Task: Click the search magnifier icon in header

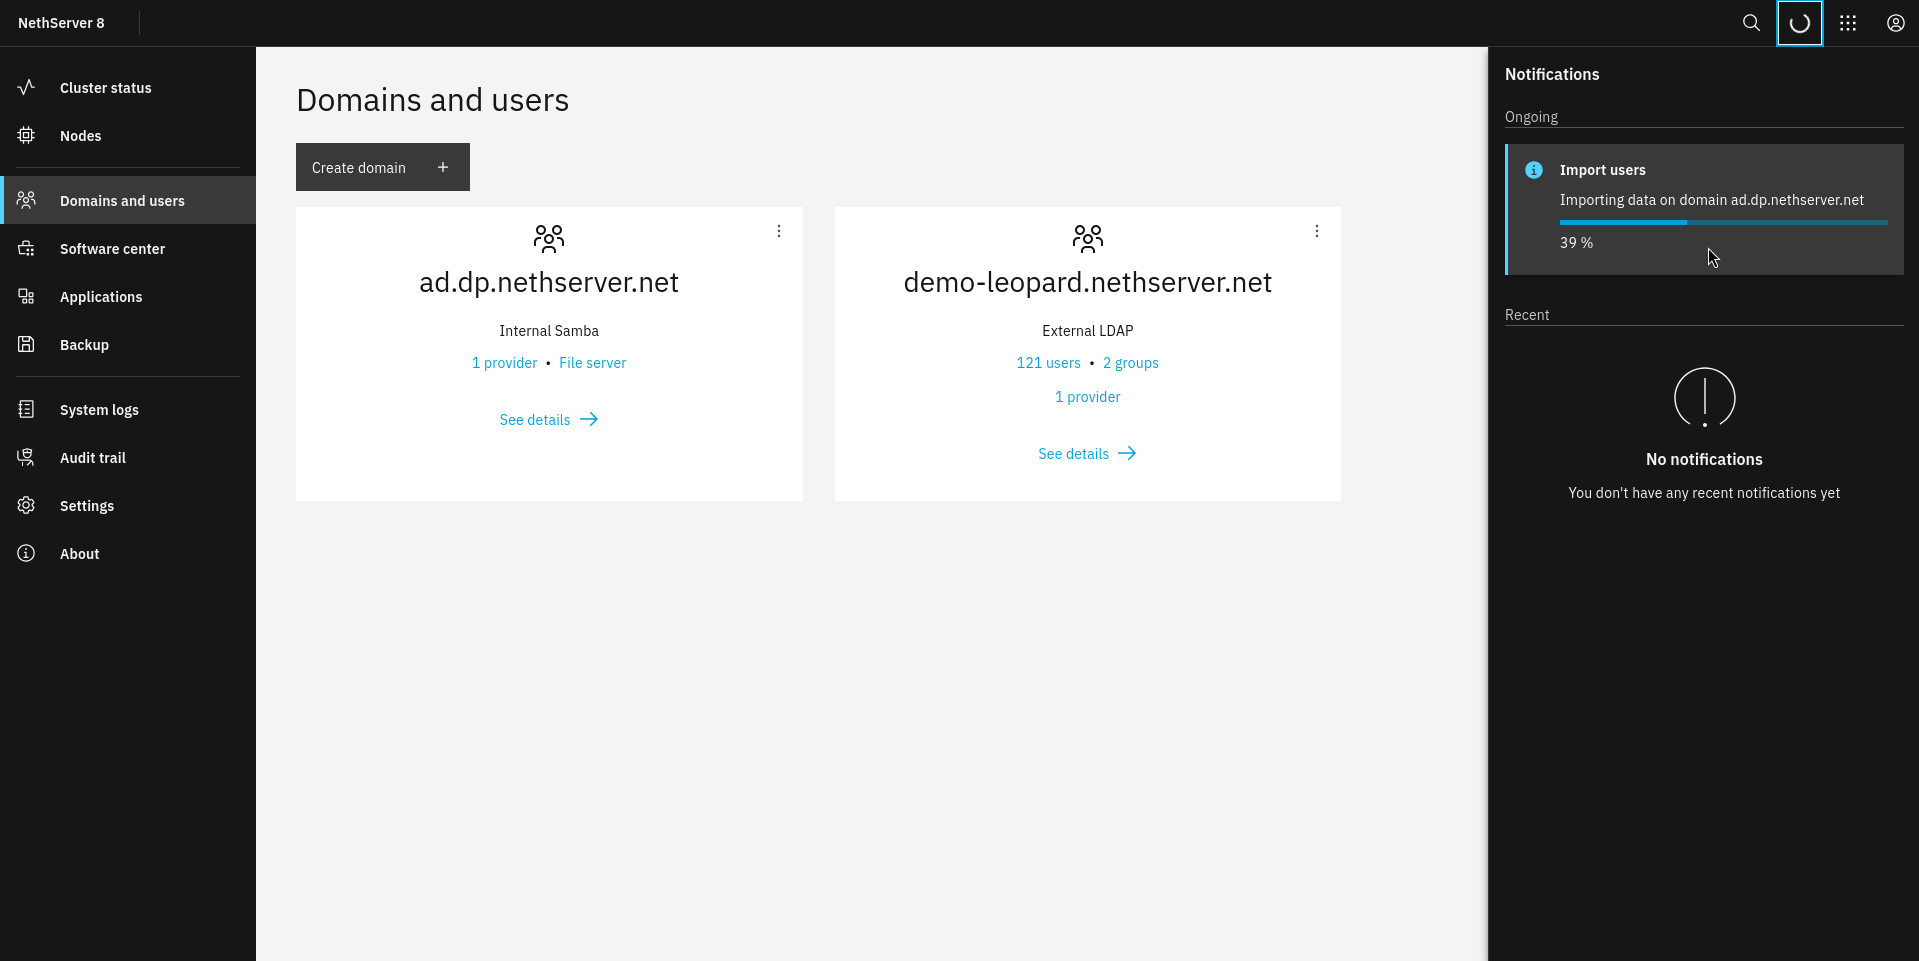Action: (x=1751, y=23)
